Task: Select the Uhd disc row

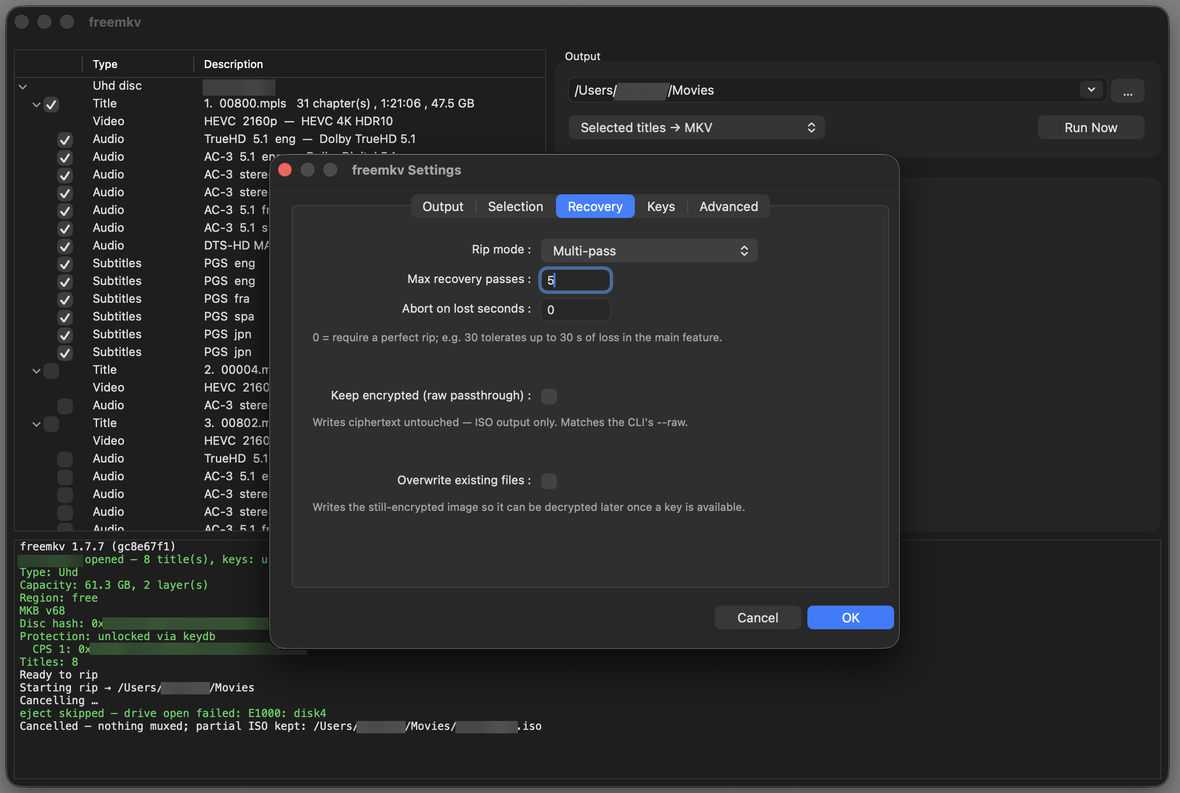Action: (x=280, y=86)
